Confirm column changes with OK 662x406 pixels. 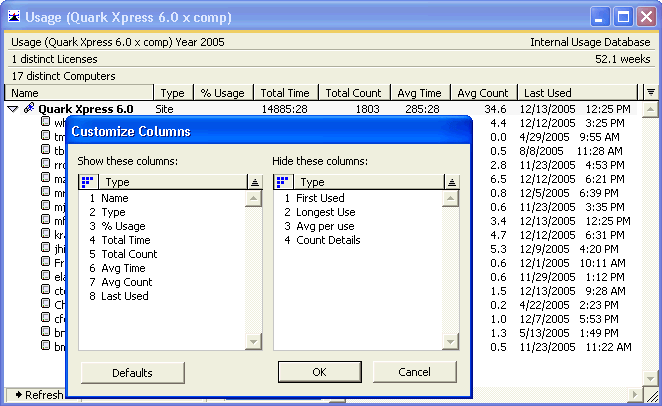click(x=320, y=372)
